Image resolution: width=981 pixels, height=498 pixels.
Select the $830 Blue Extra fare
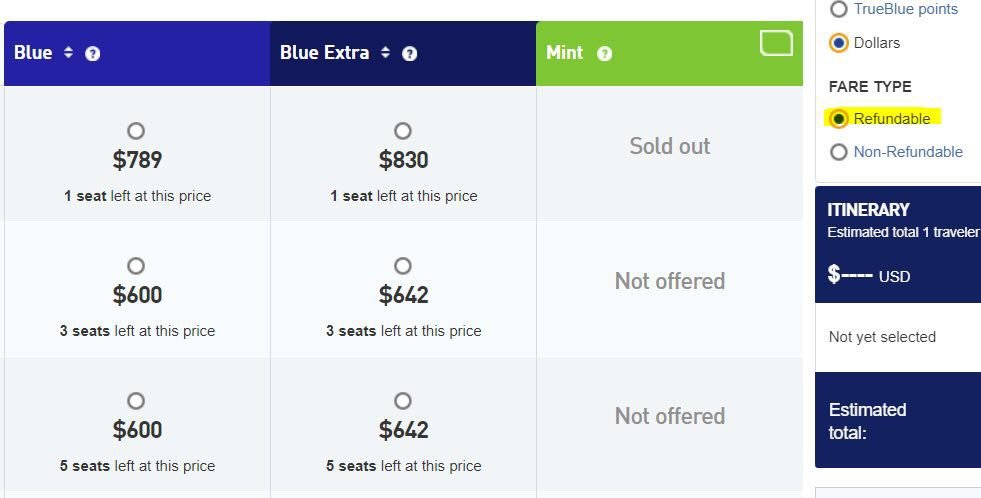[x=403, y=131]
